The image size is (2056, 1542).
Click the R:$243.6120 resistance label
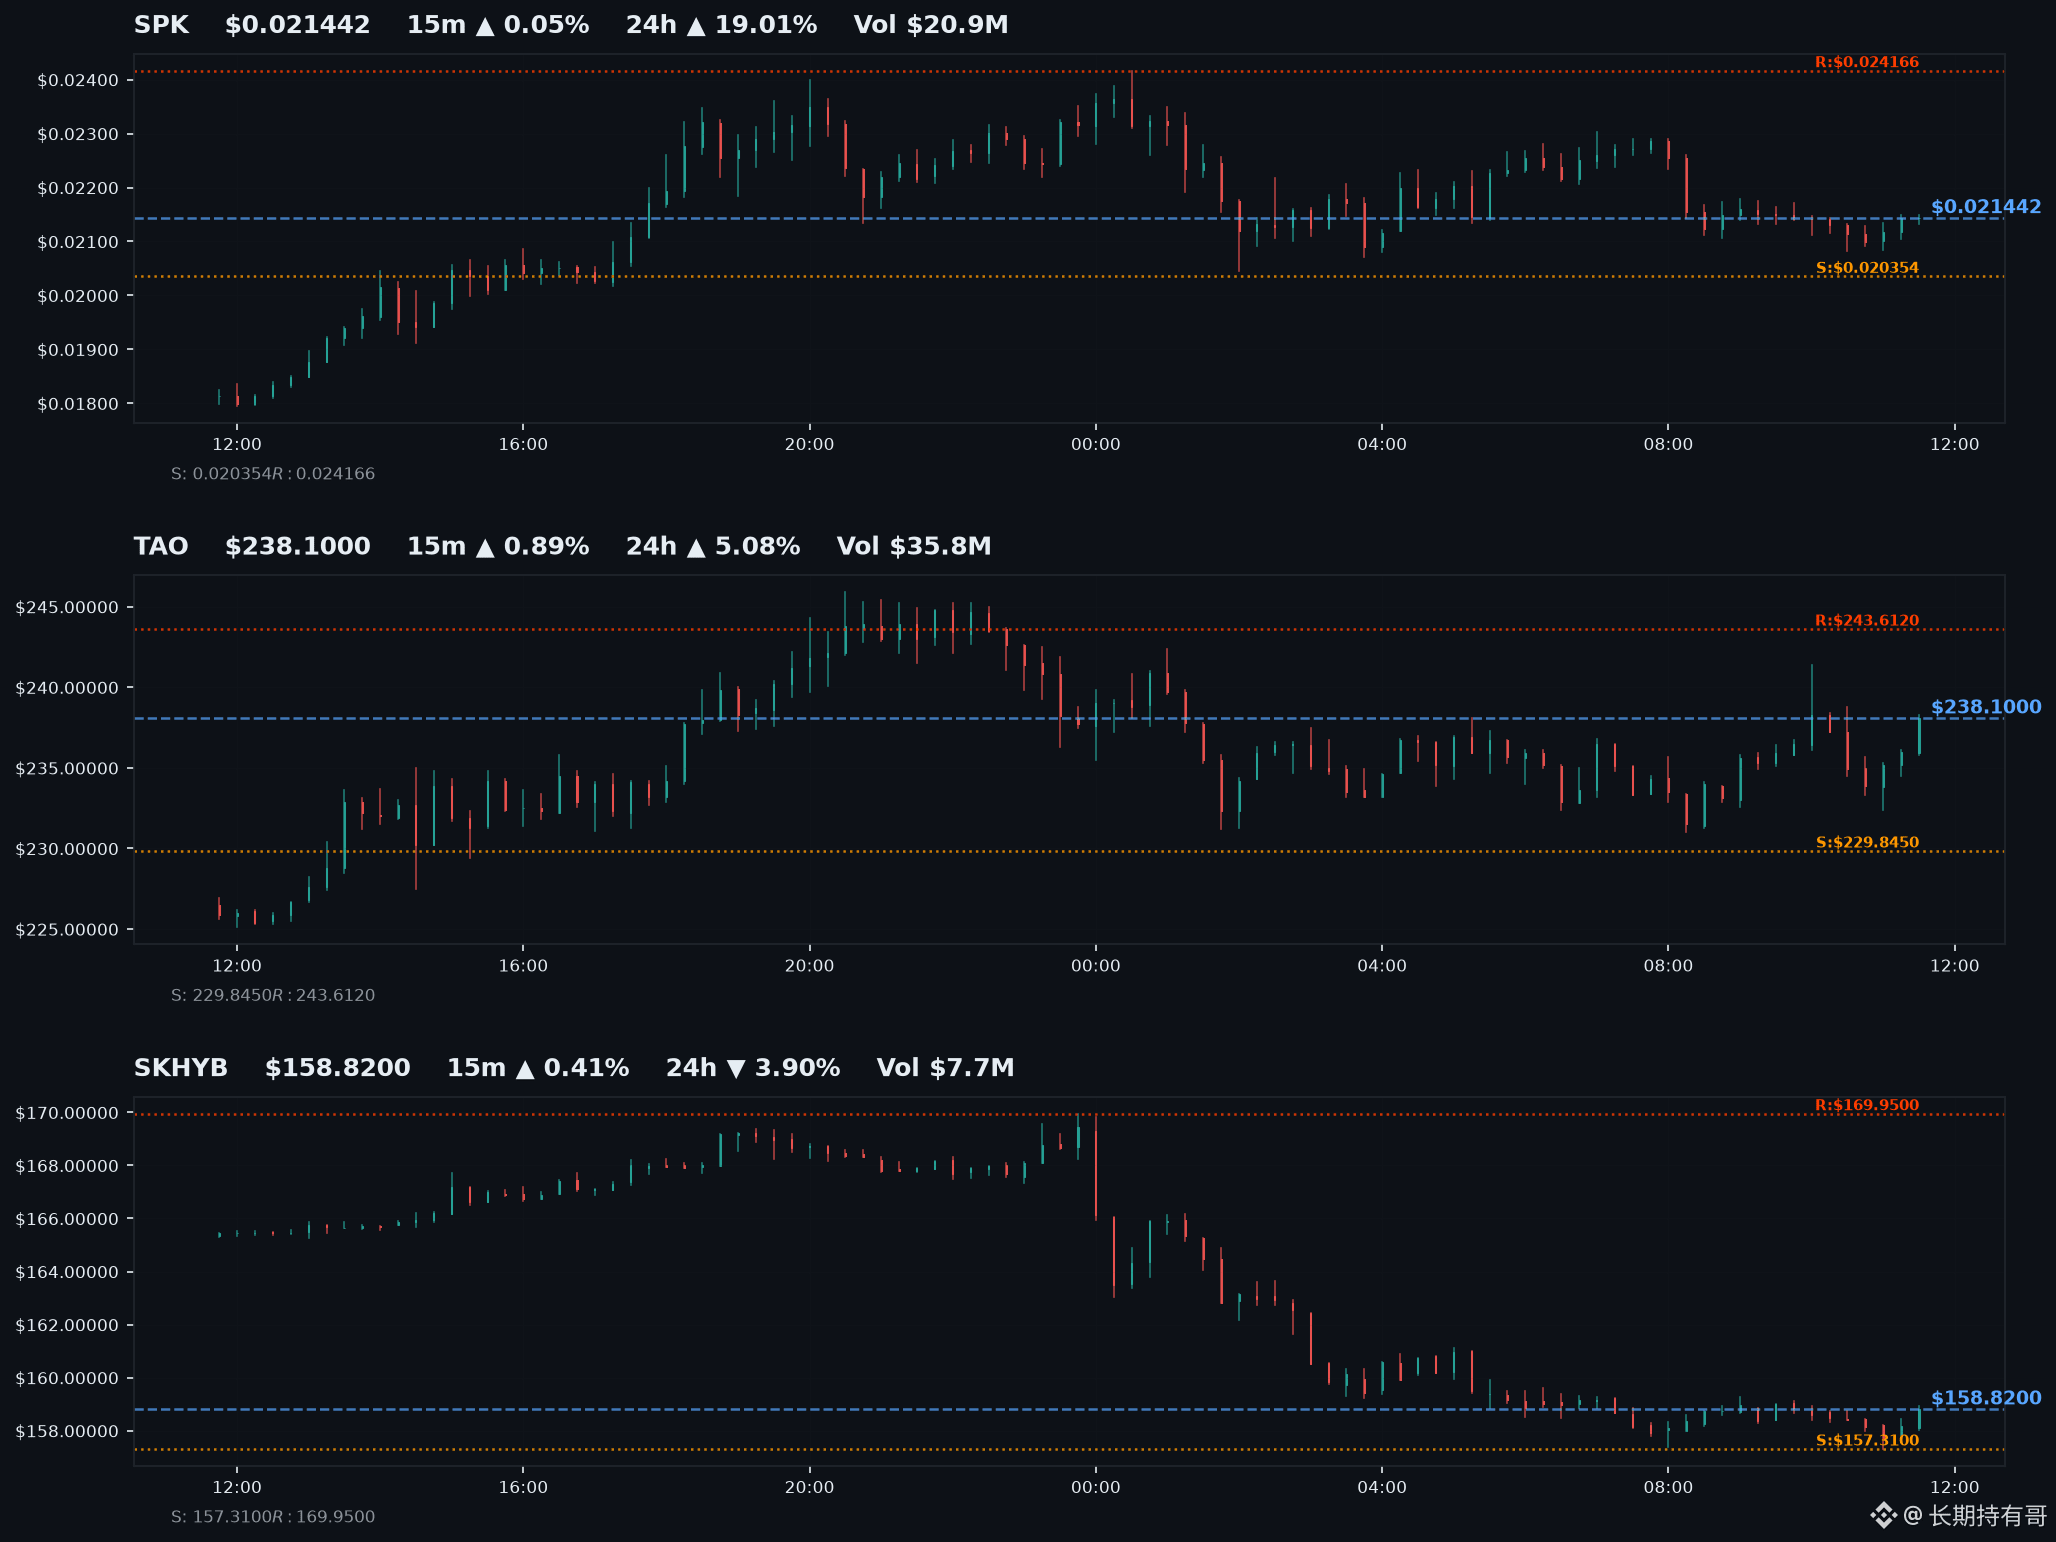point(1867,621)
